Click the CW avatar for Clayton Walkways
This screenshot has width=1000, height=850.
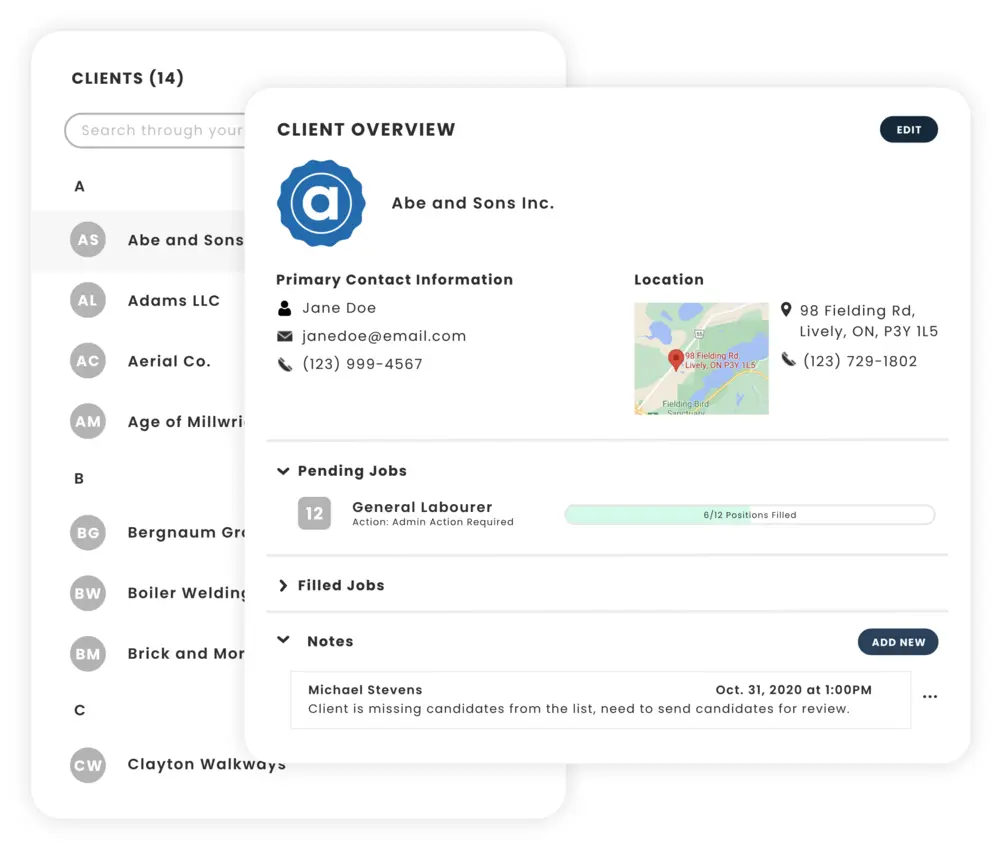click(87, 765)
